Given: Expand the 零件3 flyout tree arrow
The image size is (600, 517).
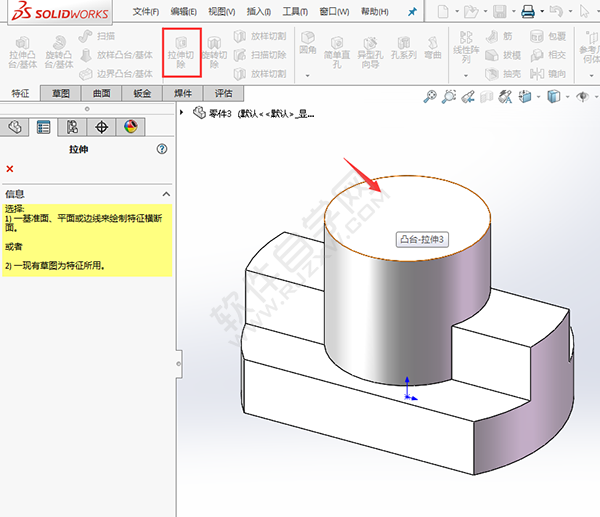Looking at the screenshot, I should coord(182,113).
